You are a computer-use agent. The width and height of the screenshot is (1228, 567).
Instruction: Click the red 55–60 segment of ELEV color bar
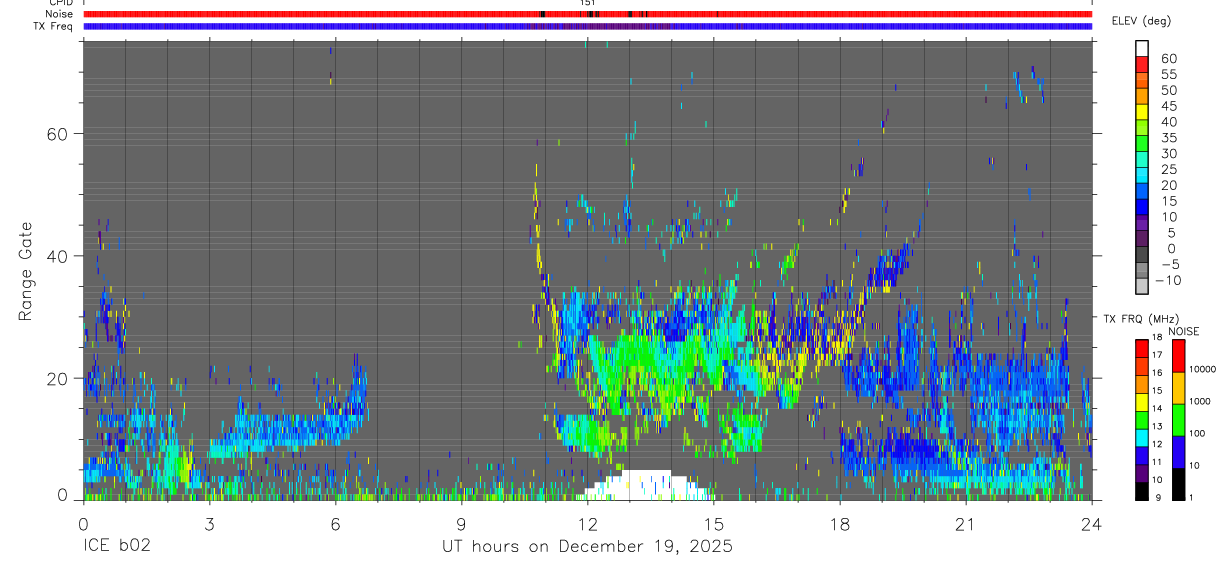tap(1142, 64)
